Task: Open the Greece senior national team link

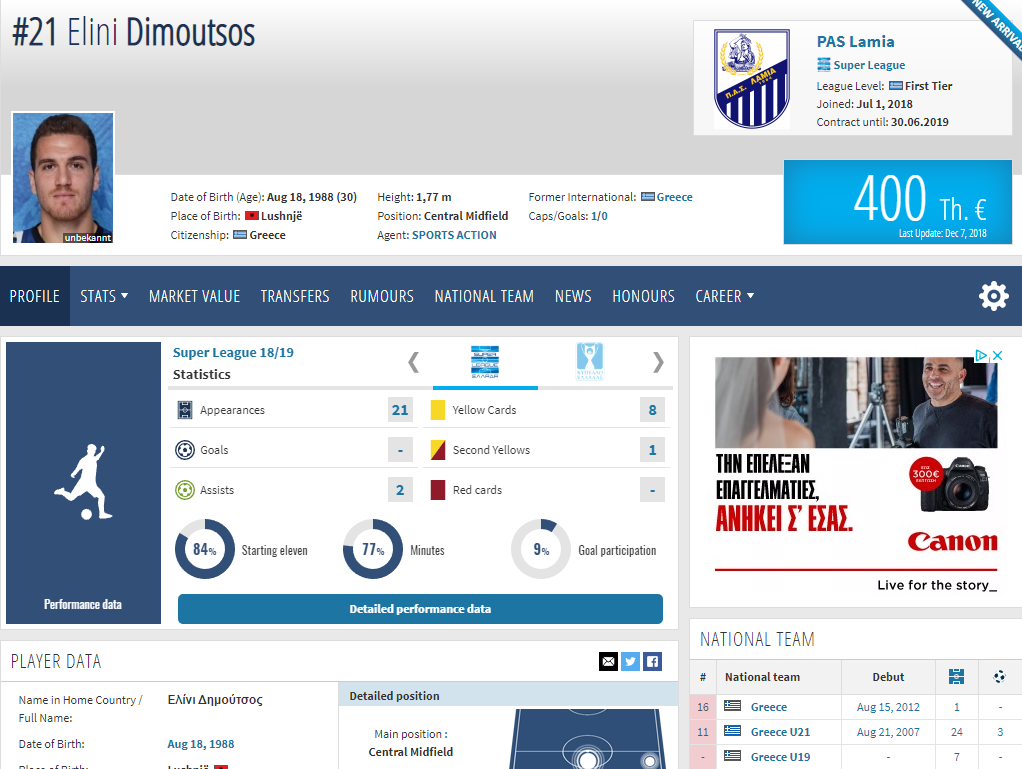Action: 768,707
